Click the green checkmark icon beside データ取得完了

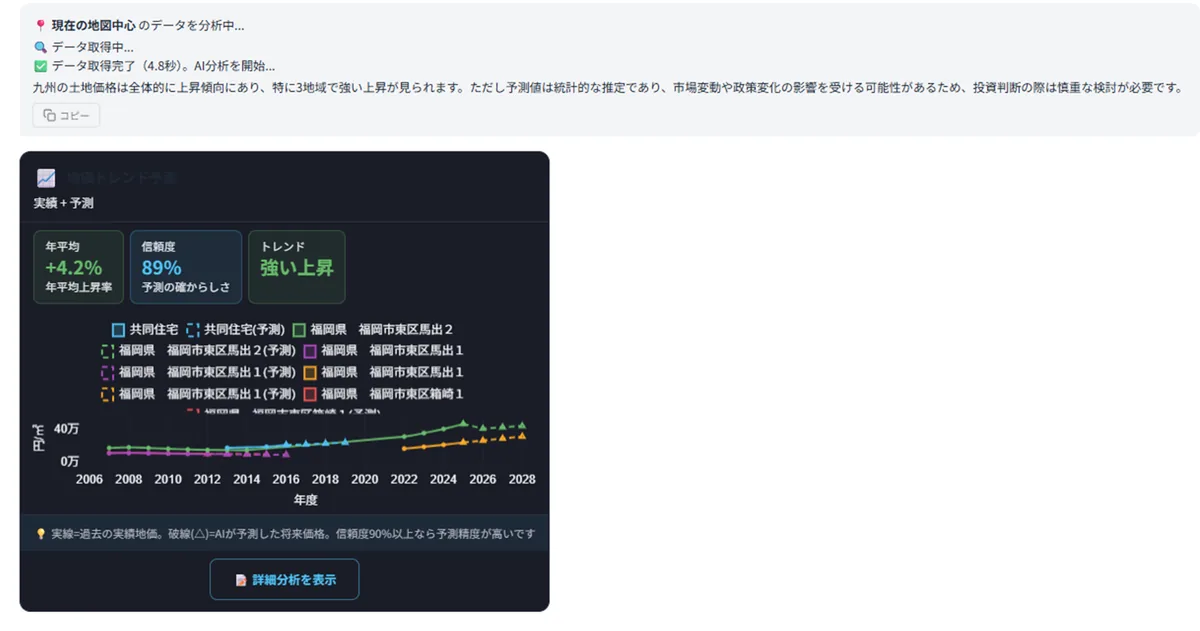point(40,67)
